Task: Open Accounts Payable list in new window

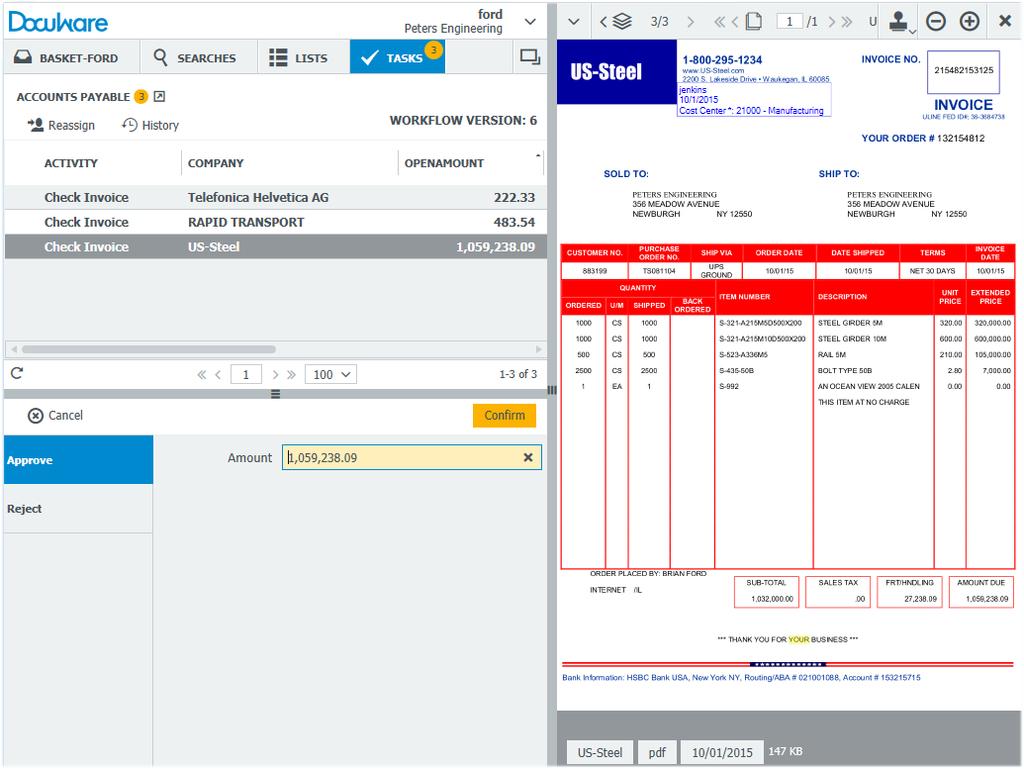Action: coord(159,97)
